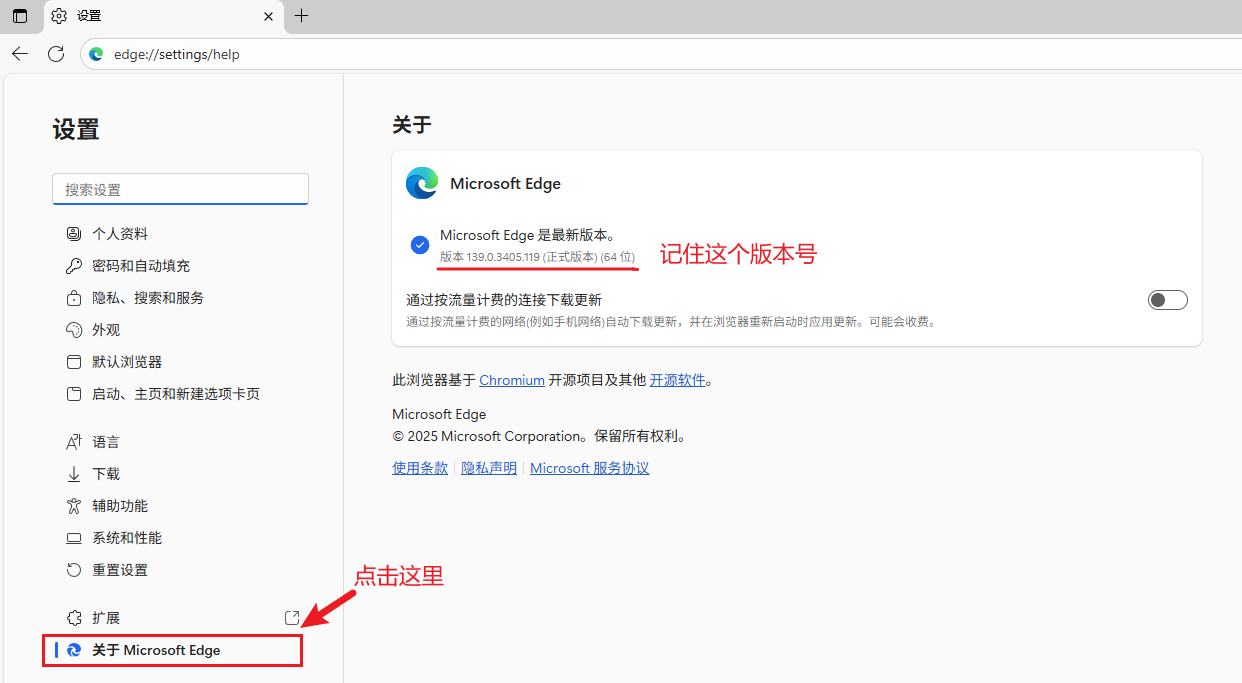The image size is (1242, 683).
Task: Click the icon beside 启动、主页和新建选项卡页
Action: (73, 394)
